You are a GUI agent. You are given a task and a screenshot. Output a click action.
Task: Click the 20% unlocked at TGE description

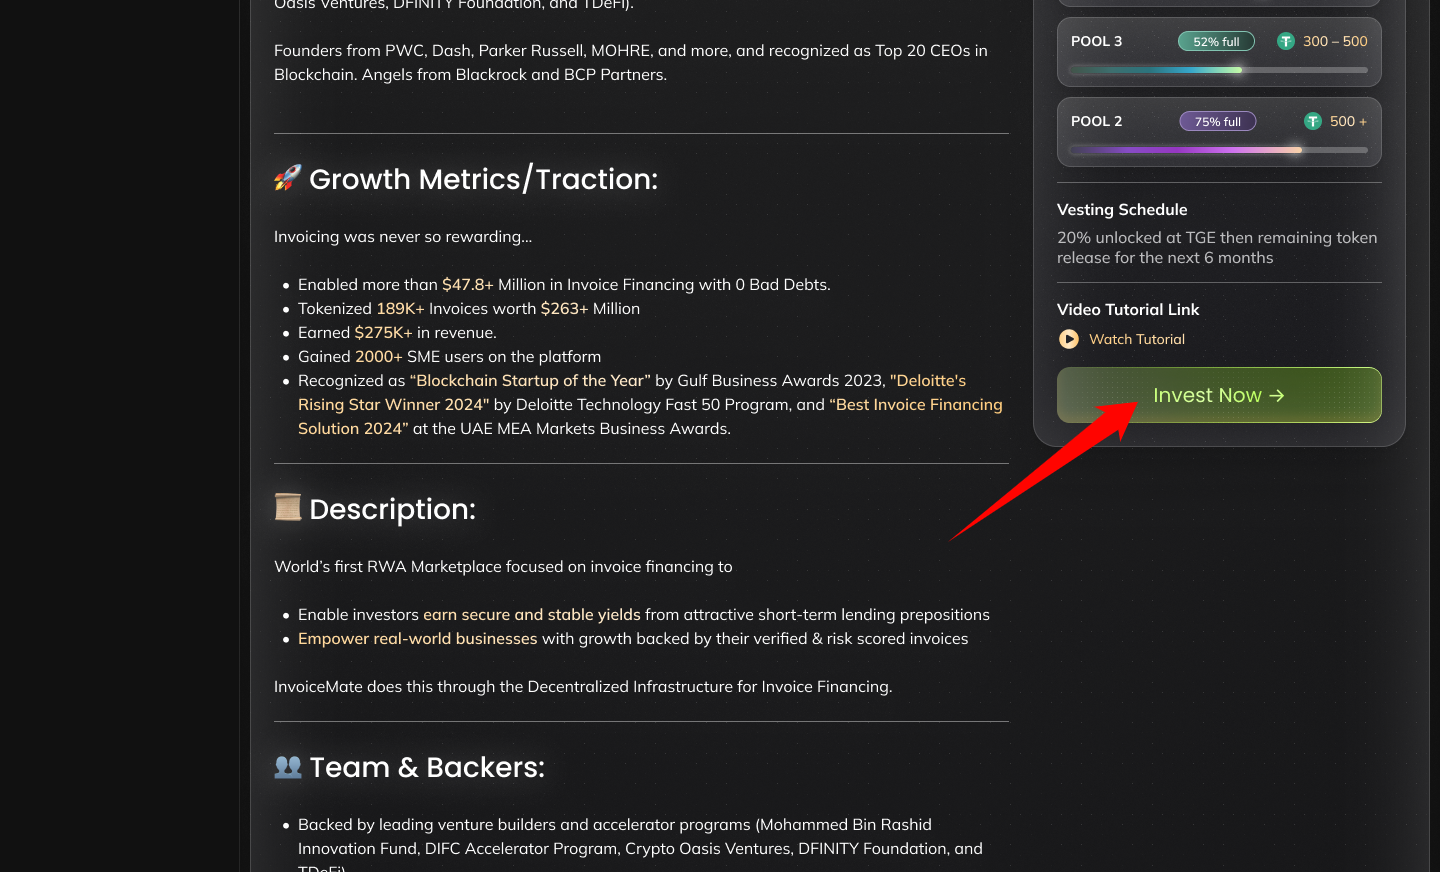(1217, 247)
